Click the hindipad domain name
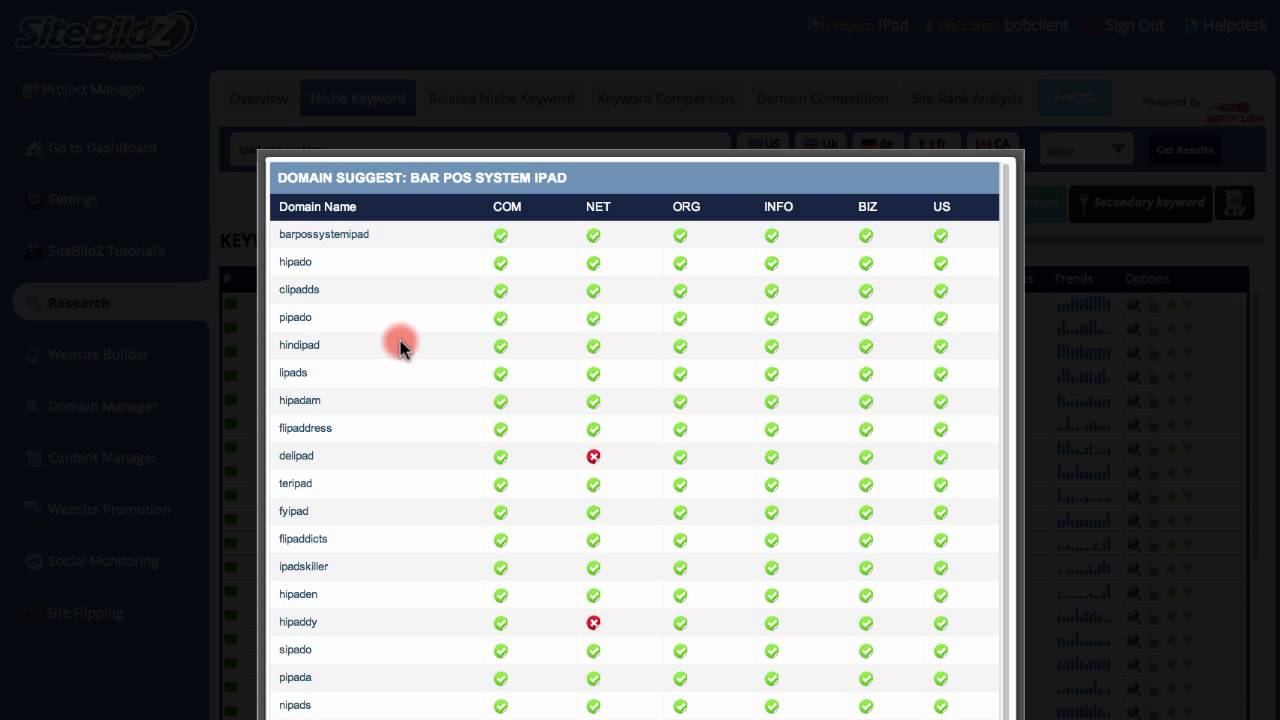 299,346
